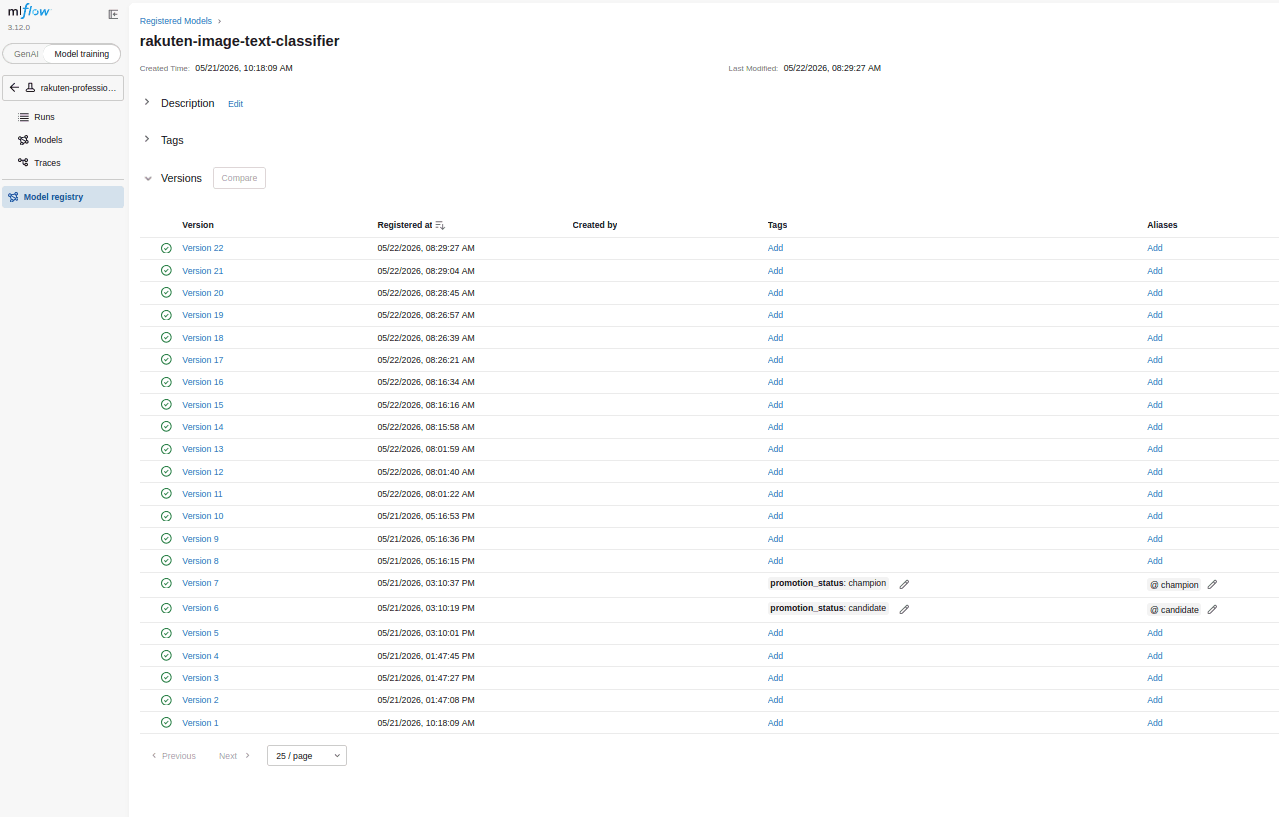Viewport: 1279px width, 817px height.
Task: Collapse the sidebar with the panel icon
Action: point(113,15)
